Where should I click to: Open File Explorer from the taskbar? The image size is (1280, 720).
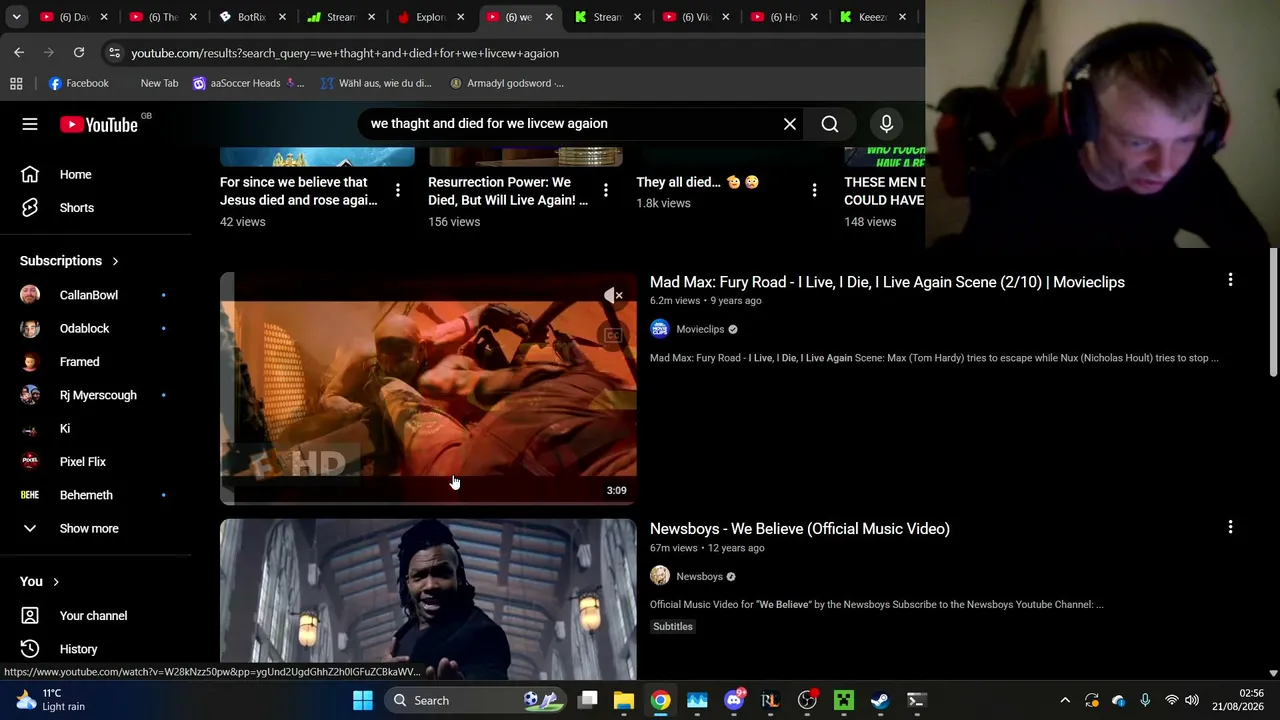click(624, 700)
